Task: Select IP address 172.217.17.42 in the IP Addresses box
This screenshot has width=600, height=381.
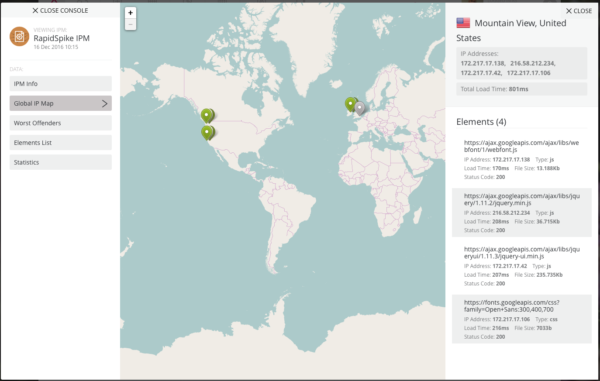Action: pyautogui.click(x=481, y=73)
